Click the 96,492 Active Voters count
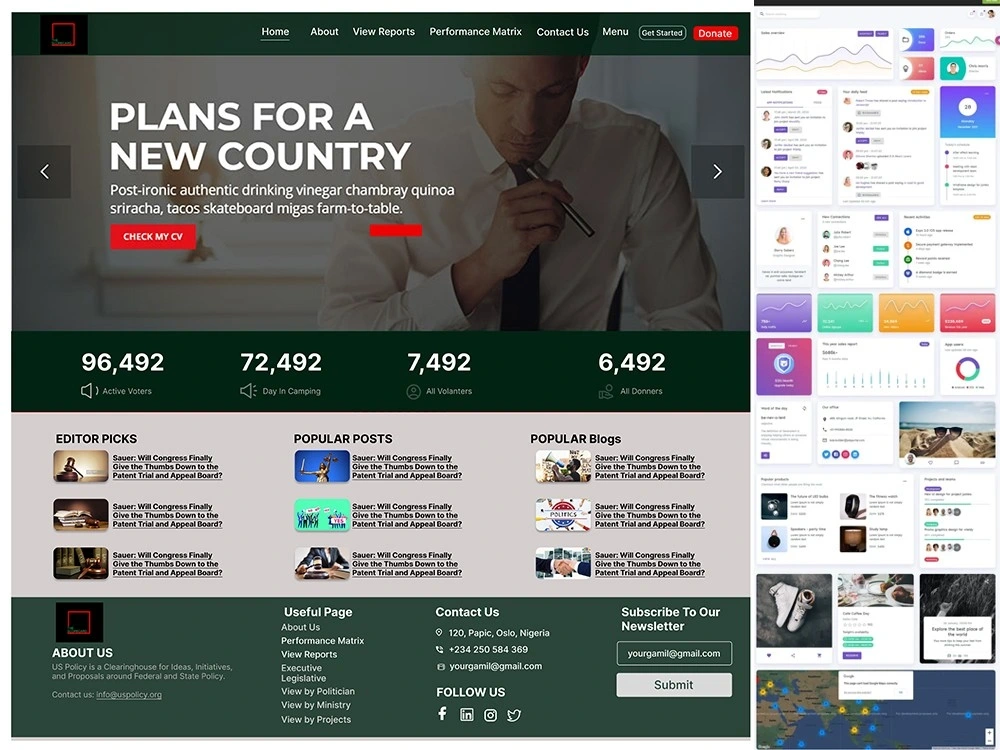The width and height of the screenshot is (1000, 750). [x=122, y=362]
